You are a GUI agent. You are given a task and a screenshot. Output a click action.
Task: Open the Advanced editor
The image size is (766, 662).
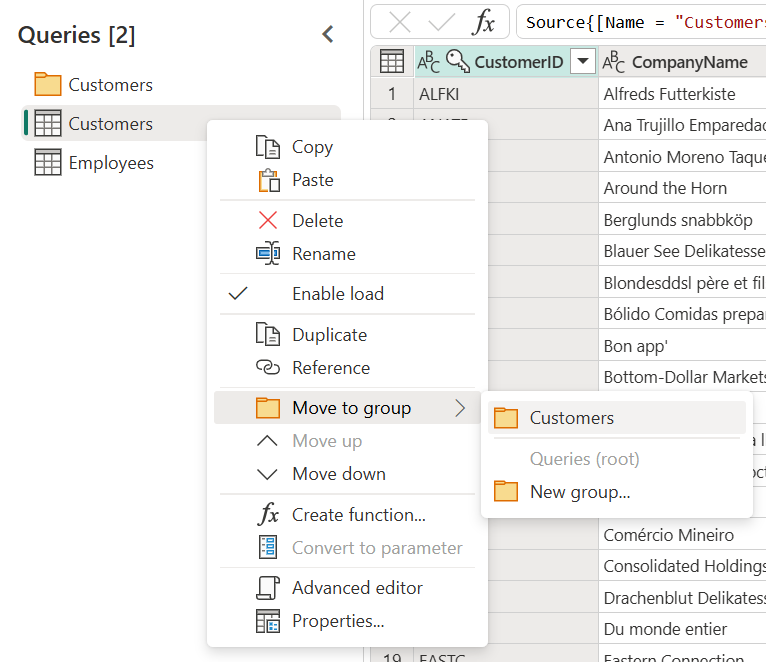pos(347,588)
